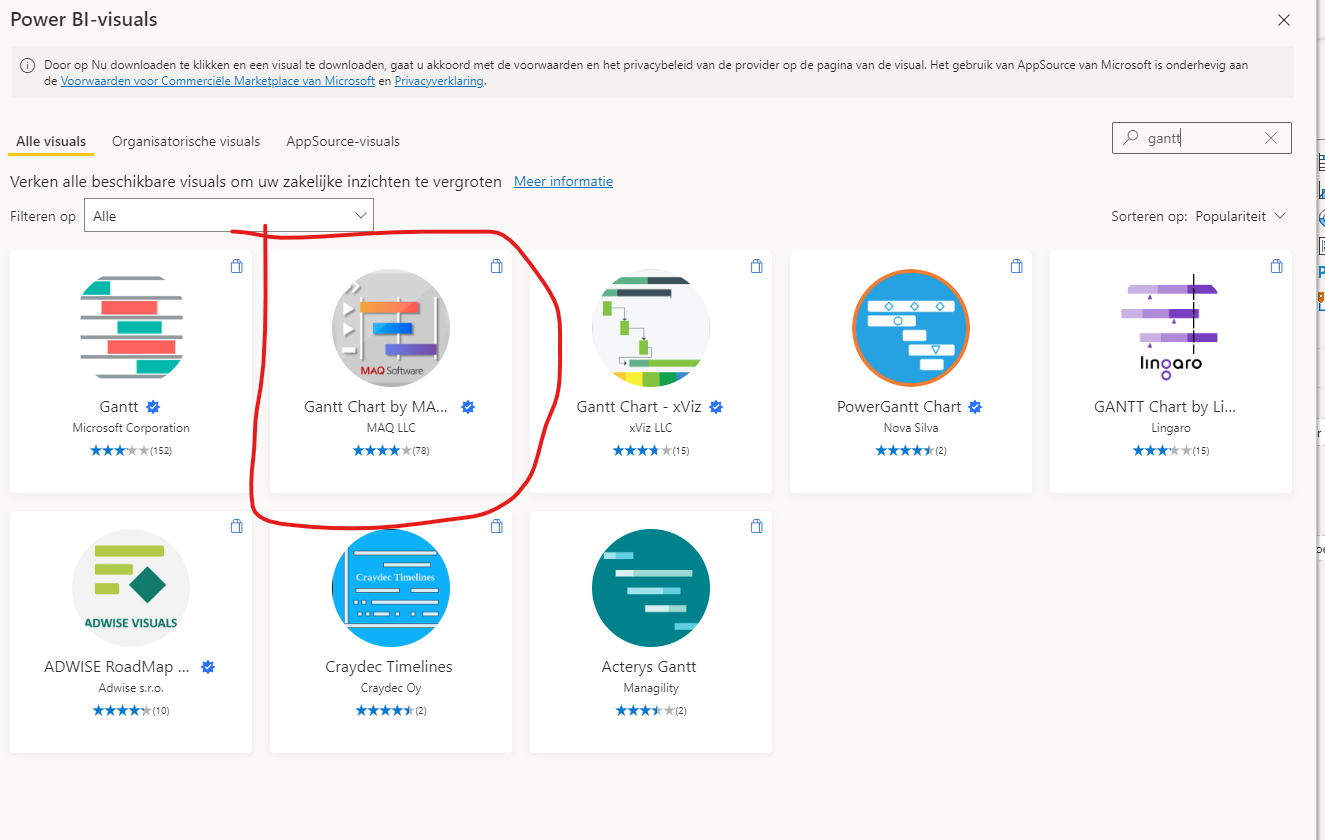Open the Filteren op dropdown showing Alle
This screenshot has width=1325, height=840.
(229, 216)
